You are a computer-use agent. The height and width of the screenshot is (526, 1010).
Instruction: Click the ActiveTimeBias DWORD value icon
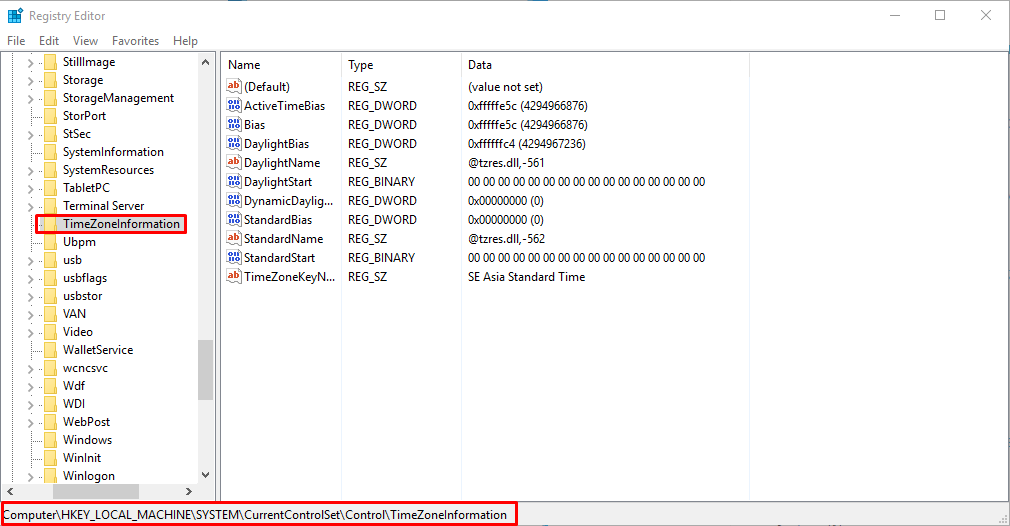point(234,106)
